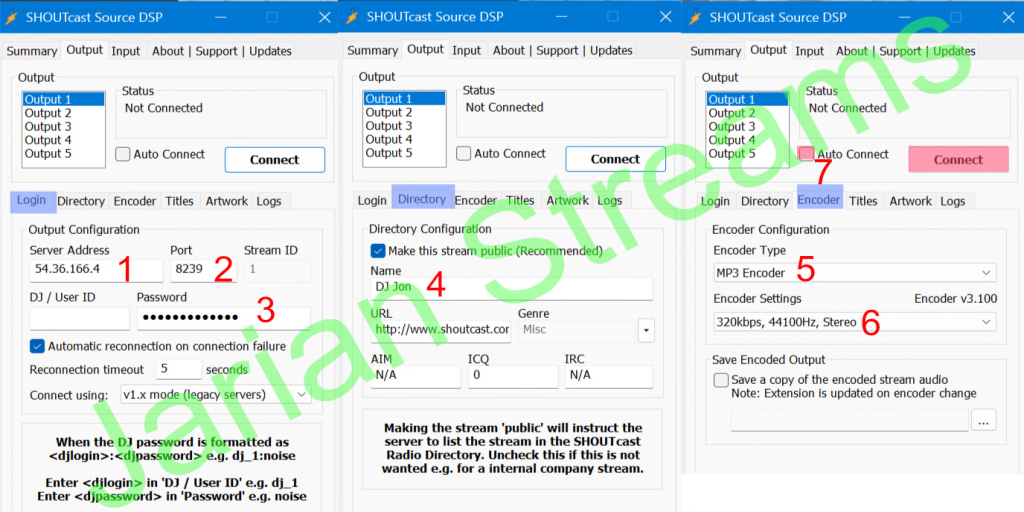Click the ICQ field showing 0
Viewport: 1024px width, 512px height.
point(511,376)
